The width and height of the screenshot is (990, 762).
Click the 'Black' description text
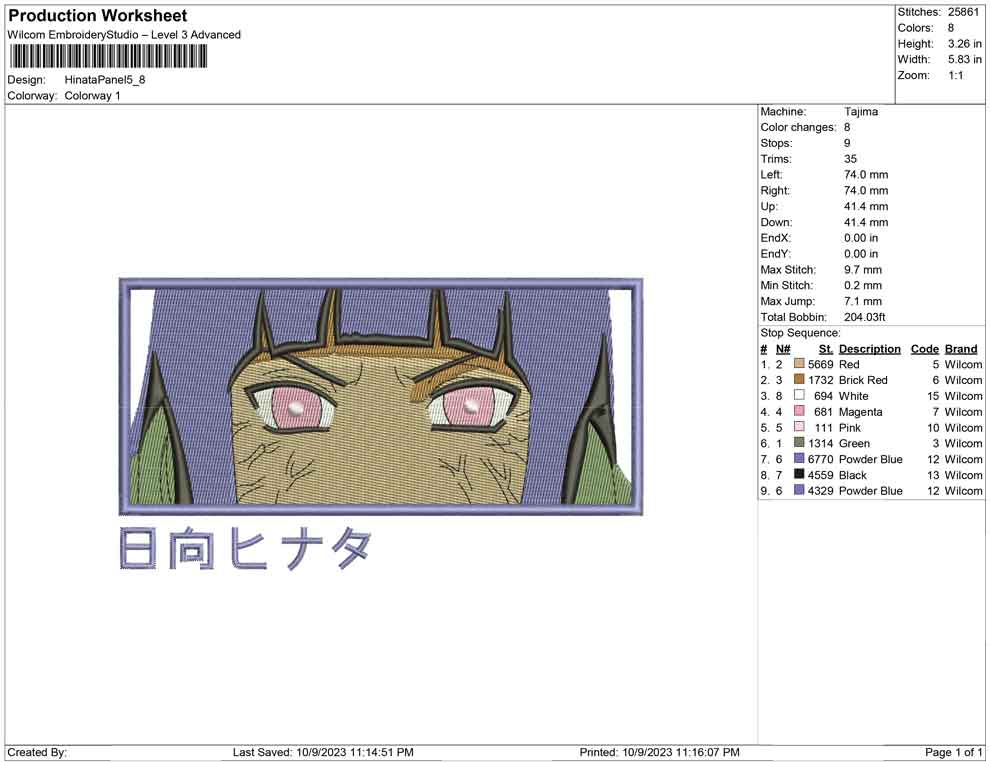pyautogui.click(x=853, y=475)
